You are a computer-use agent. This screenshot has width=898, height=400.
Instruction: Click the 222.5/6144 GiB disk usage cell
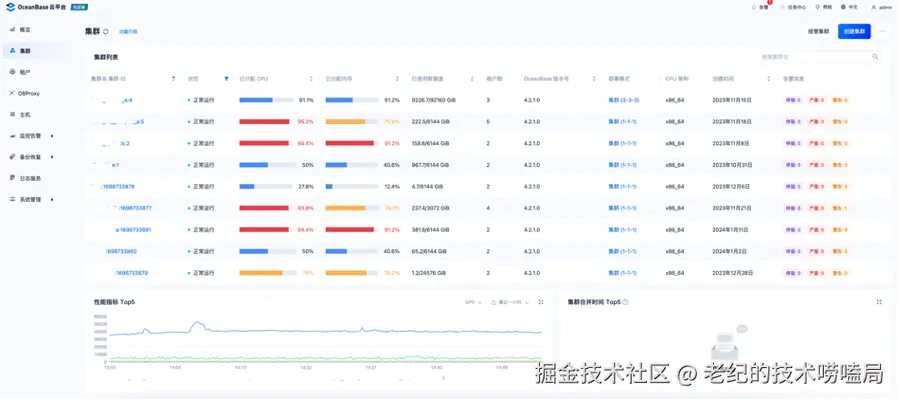point(430,121)
